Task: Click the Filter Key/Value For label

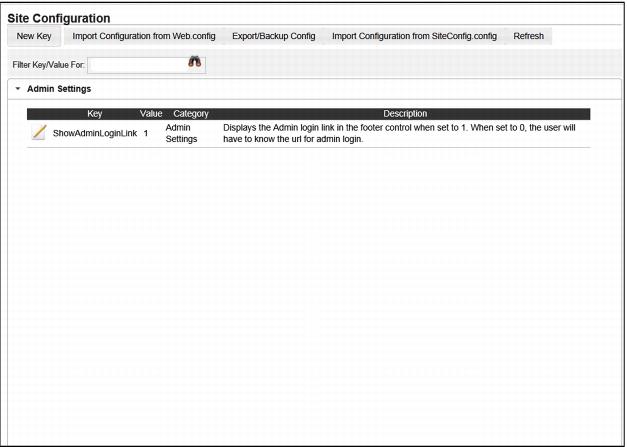Action: pyautogui.click(x=48, y=65)
